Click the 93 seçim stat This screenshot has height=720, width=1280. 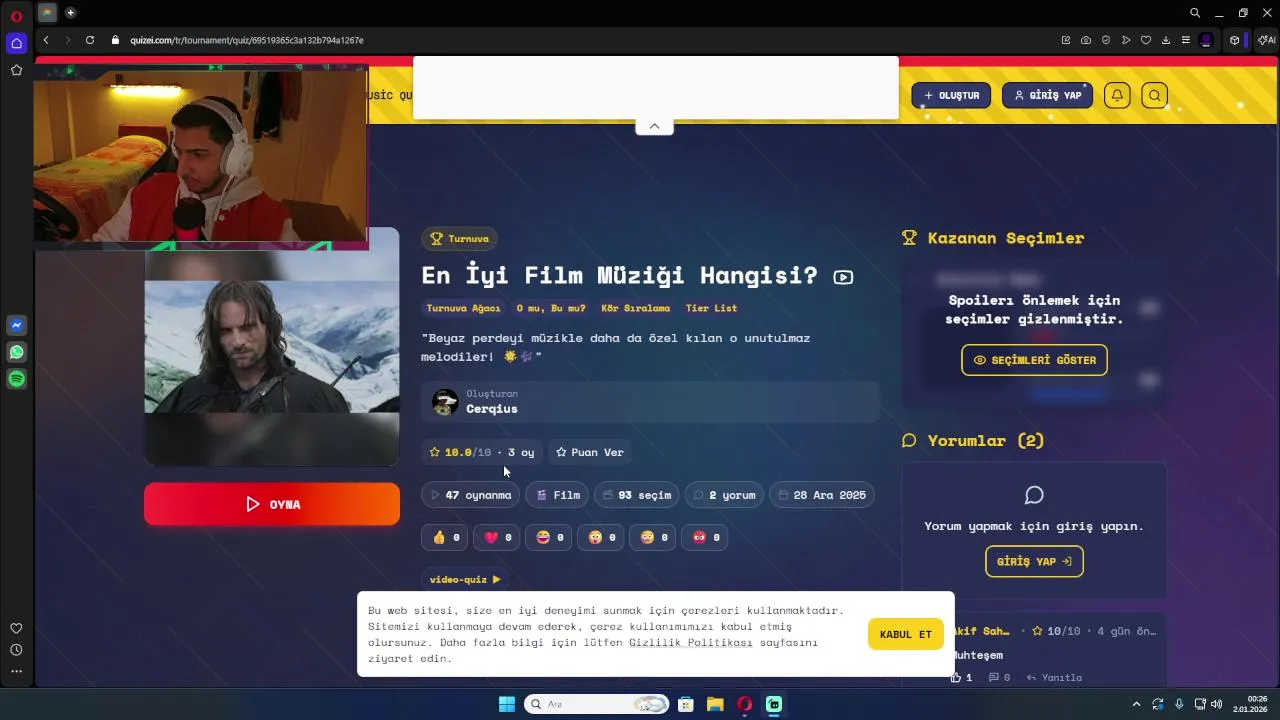(x=637, y=495)
